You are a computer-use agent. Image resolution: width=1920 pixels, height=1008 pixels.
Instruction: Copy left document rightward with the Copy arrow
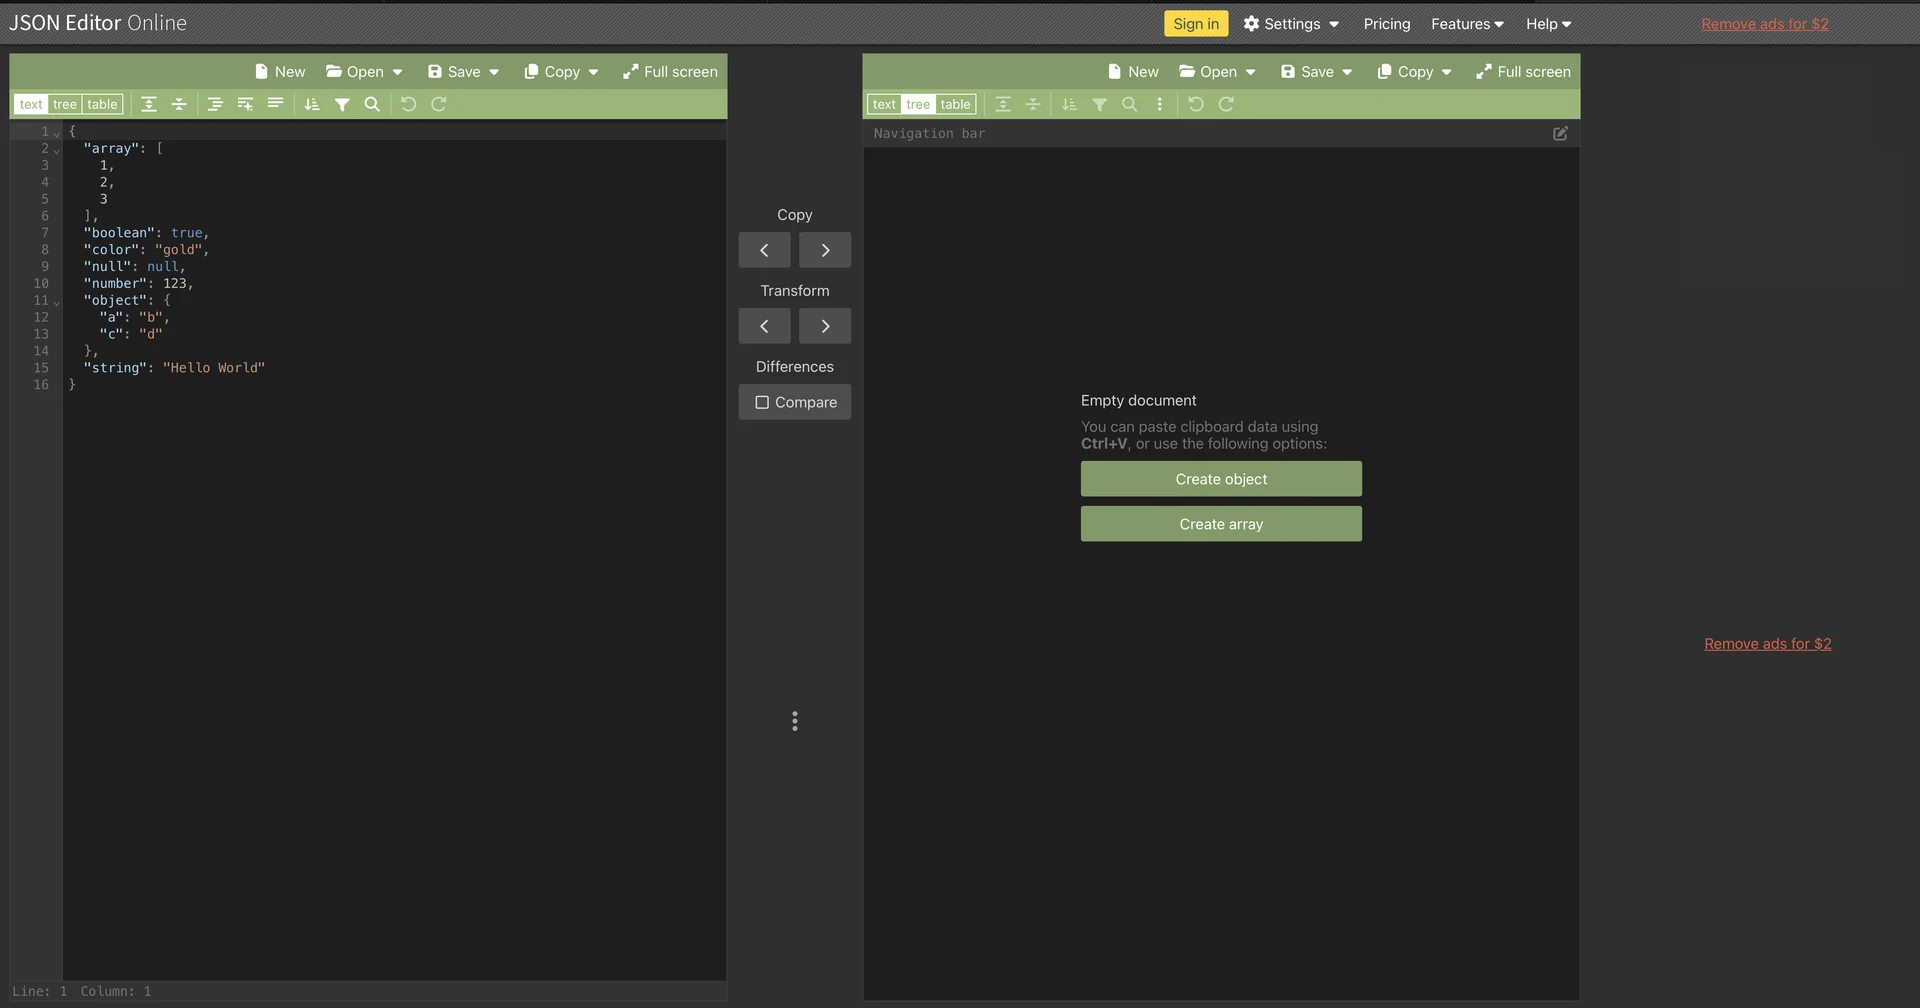click(x=824, y=250)
